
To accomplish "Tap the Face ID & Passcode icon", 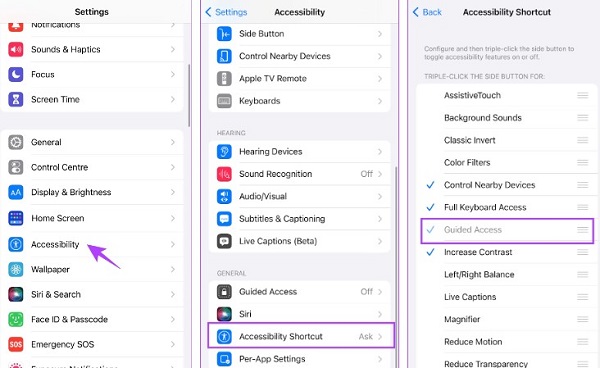I will [16, 319].
